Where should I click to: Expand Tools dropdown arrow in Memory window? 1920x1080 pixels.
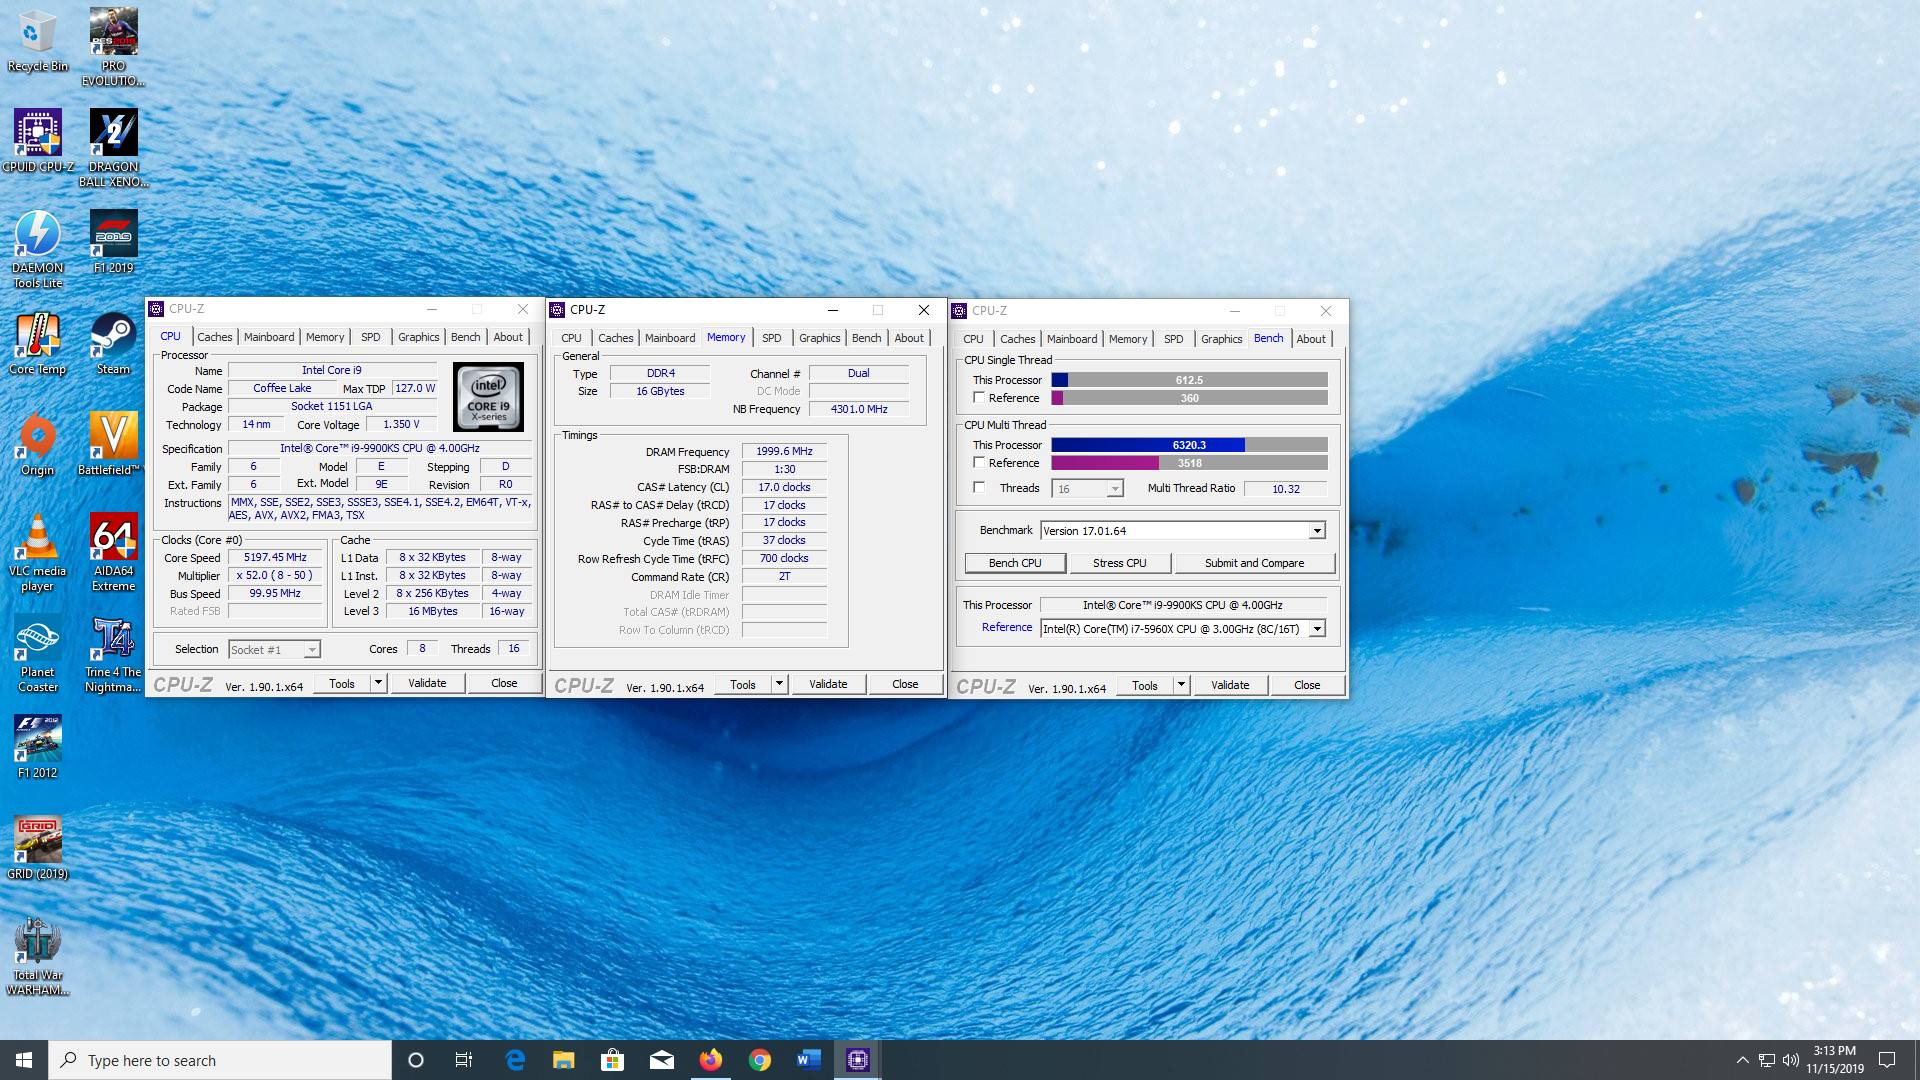[x=779, y=684]
